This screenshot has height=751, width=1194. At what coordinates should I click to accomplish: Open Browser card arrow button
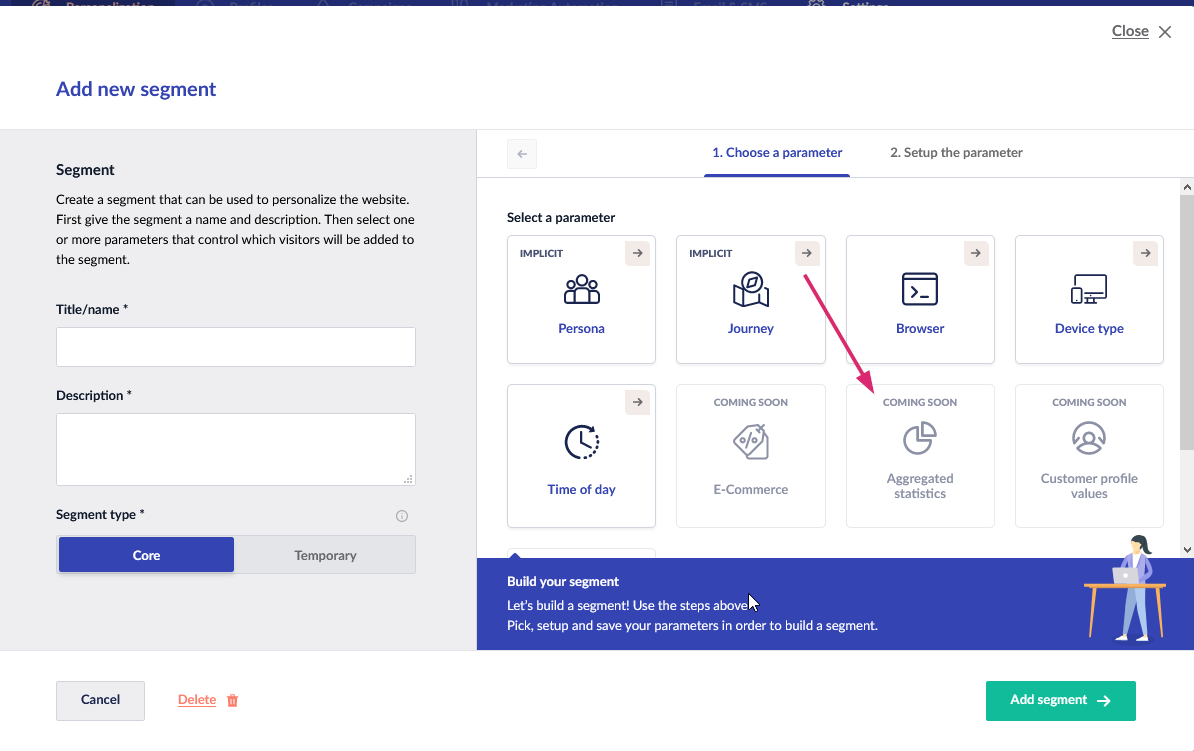[975, 253]
